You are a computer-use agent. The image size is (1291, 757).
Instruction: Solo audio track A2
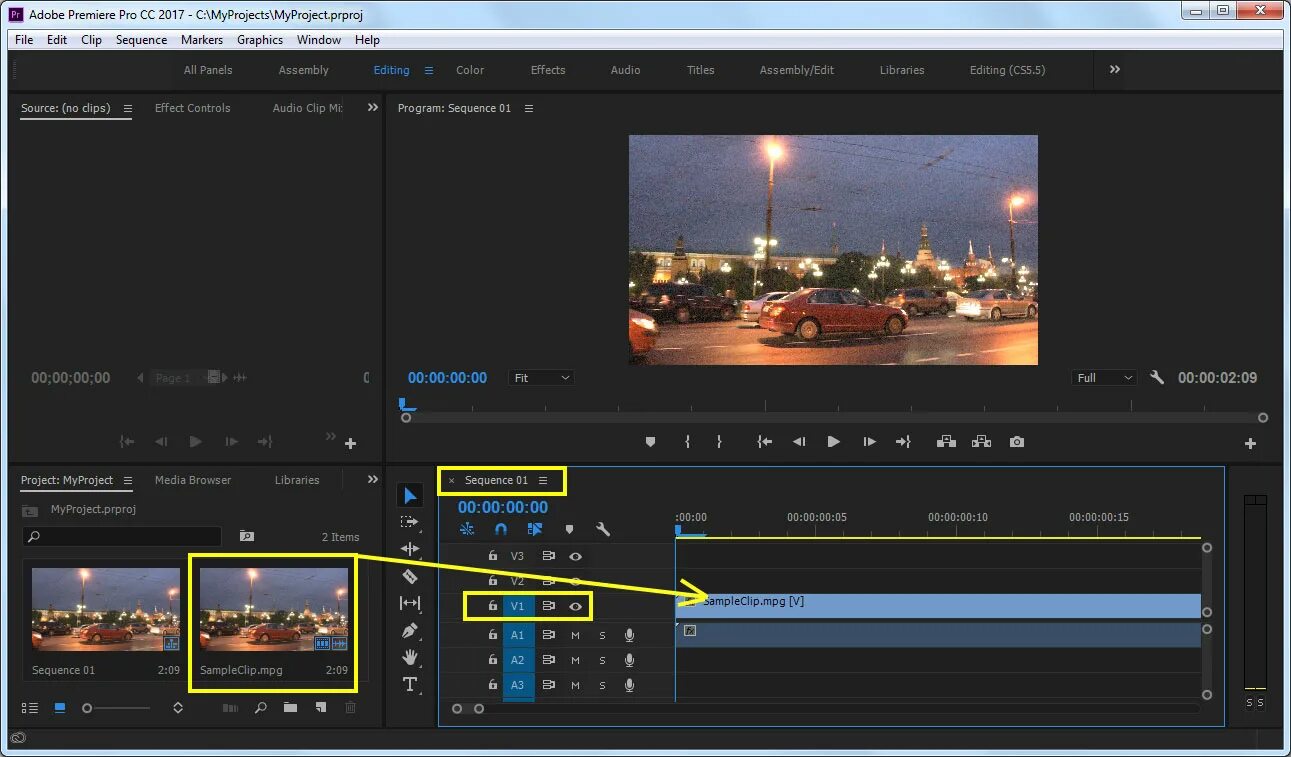pyautogui.click(x=602, y=660)
